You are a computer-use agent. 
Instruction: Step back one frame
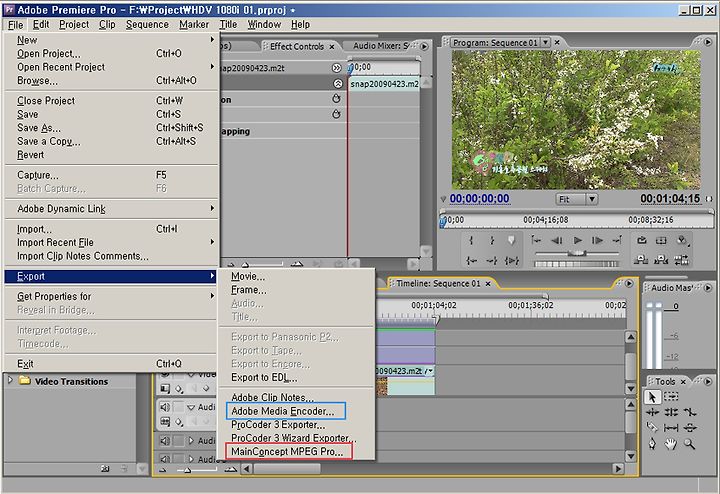pyautogui.click(x=557, y=240)
